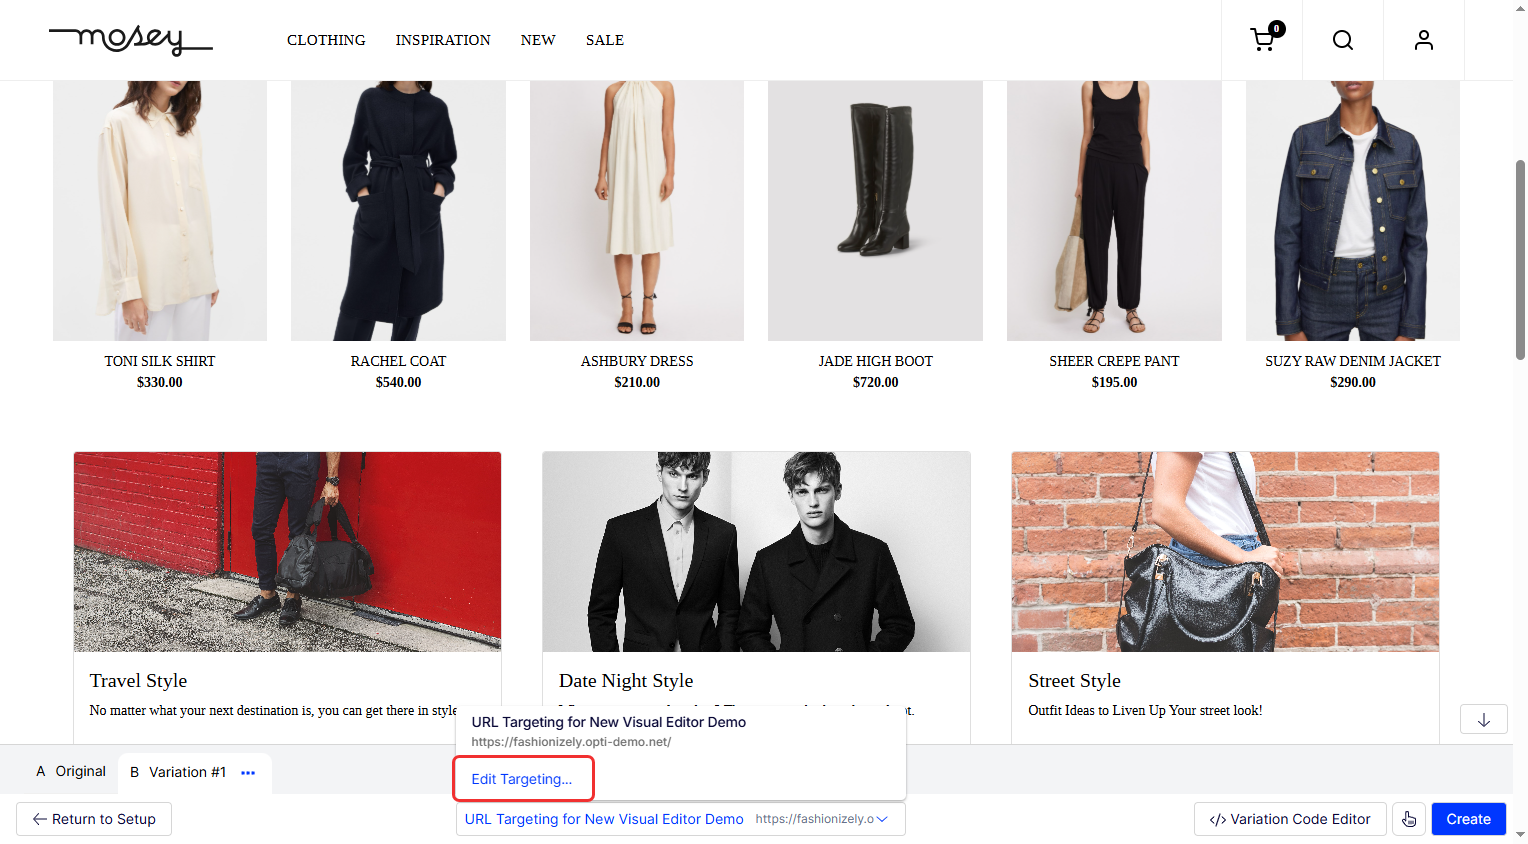Viewport: 1528px width, 844px height.
Task: Select the Jade High Boot product image
Action: coord(875,210)
